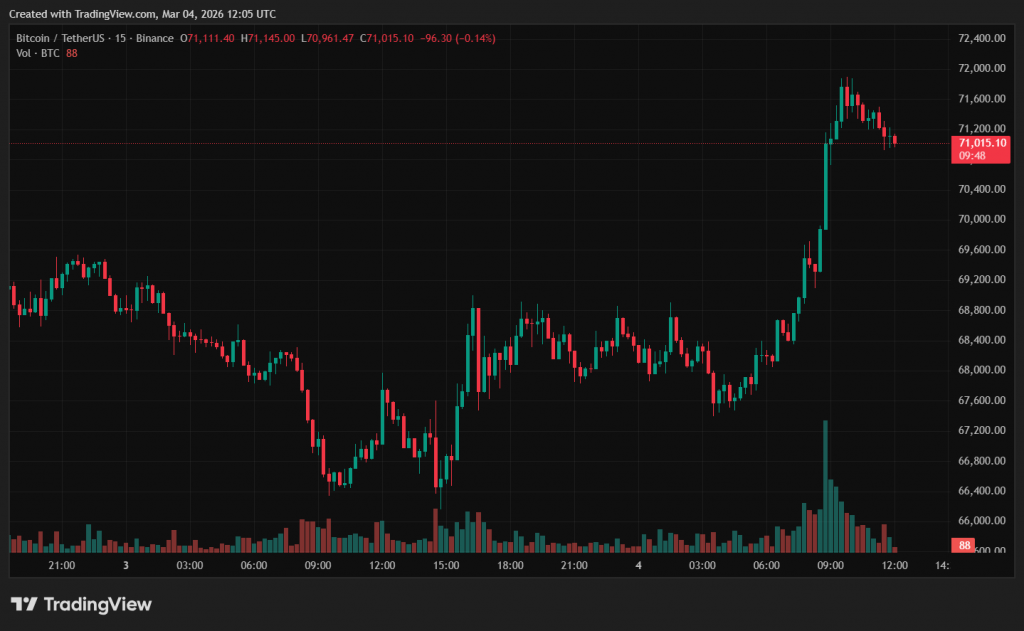Click the date marker 4 on time axis
1024x631 pixels.
(x=638, y=566)
